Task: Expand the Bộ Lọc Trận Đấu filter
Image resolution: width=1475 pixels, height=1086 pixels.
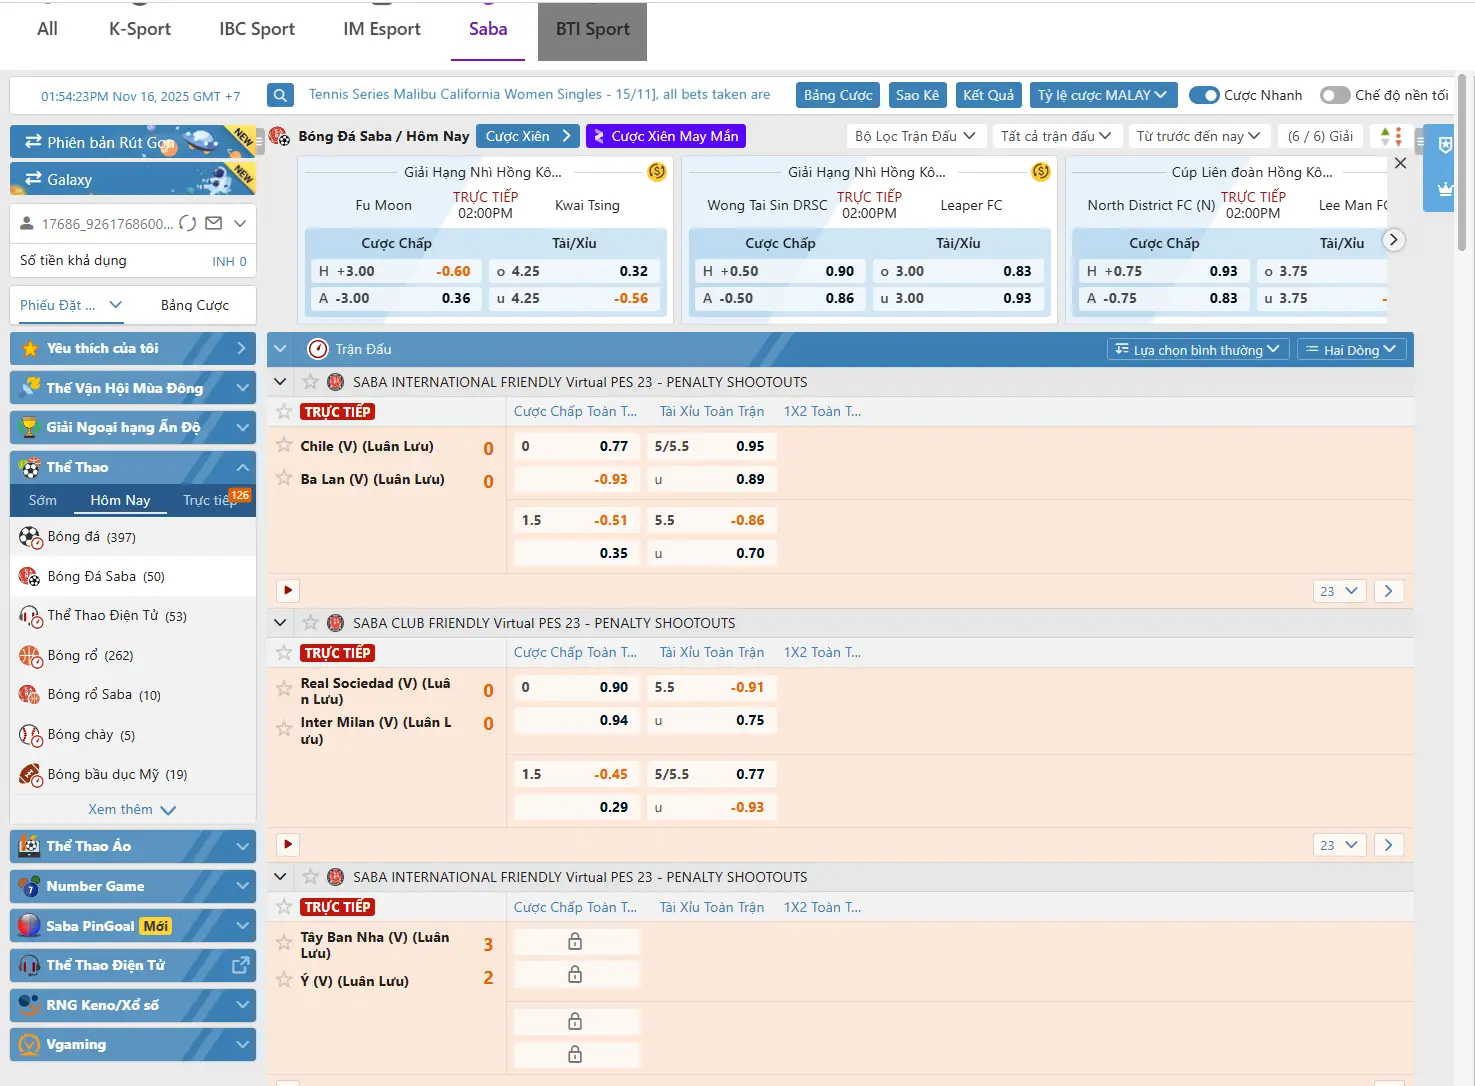Action: [x=914, y=136]
